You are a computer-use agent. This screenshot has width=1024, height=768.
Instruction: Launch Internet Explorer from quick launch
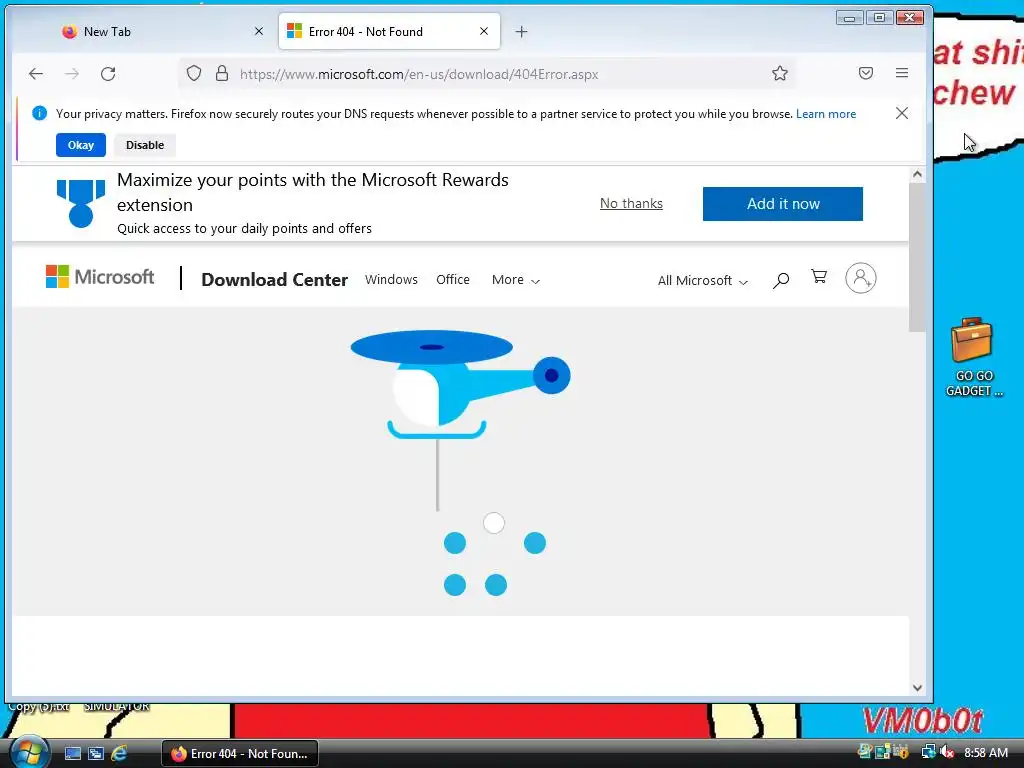coord(119,753)
